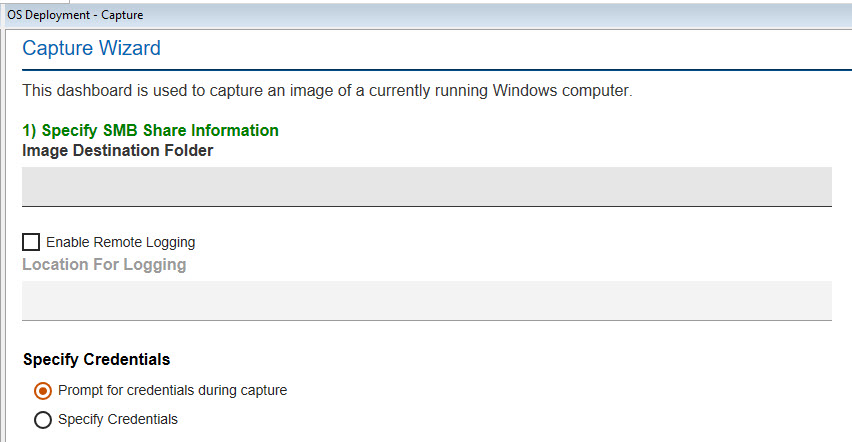Click the Image Destination Folder text field
This screenshot has width=852, height=442.
(427, 186)
